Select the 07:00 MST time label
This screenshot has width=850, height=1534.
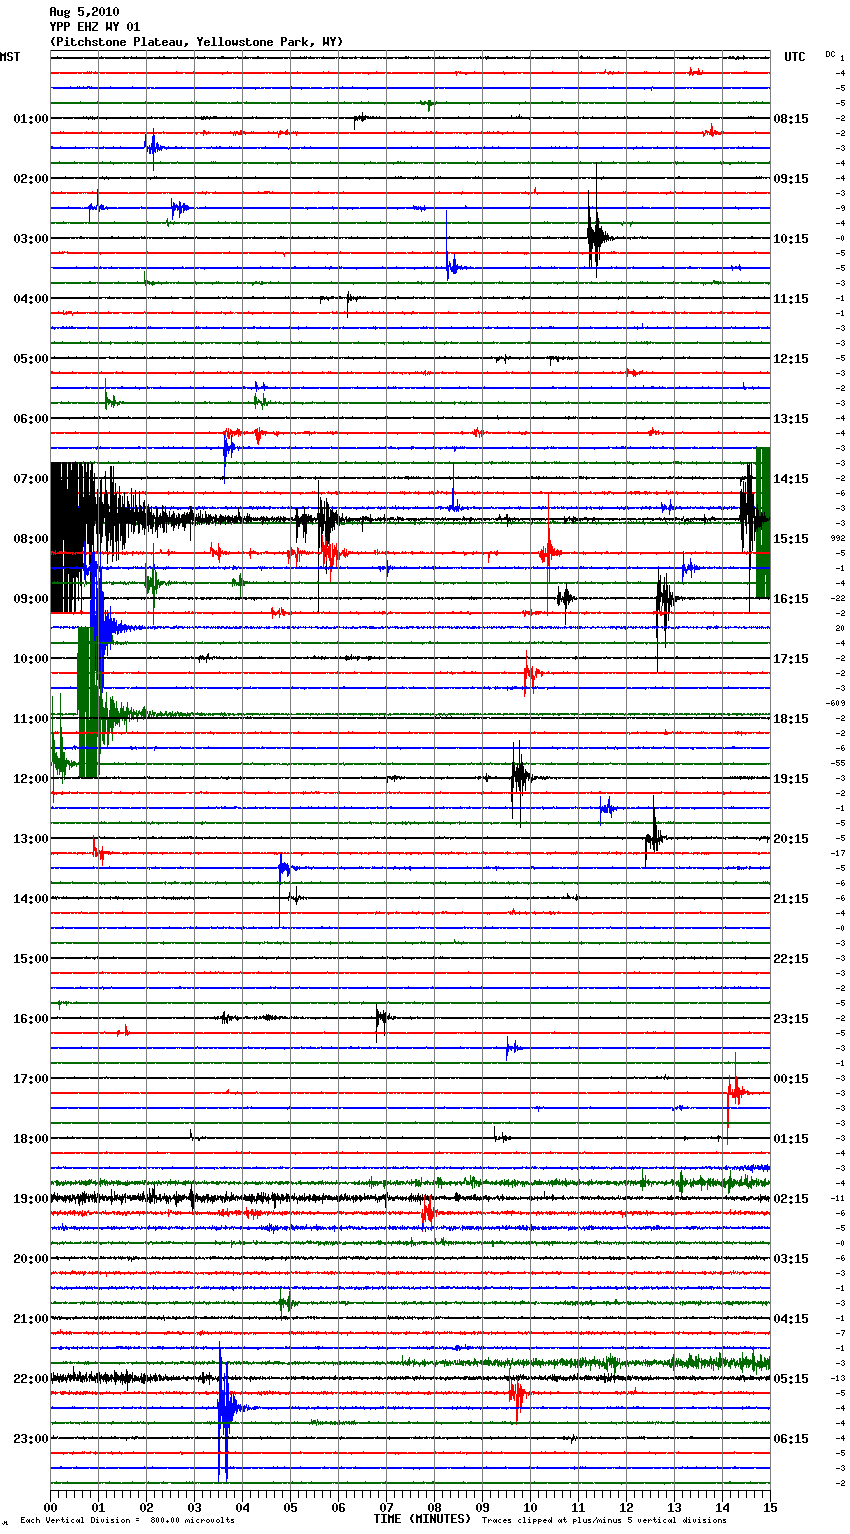31,479
